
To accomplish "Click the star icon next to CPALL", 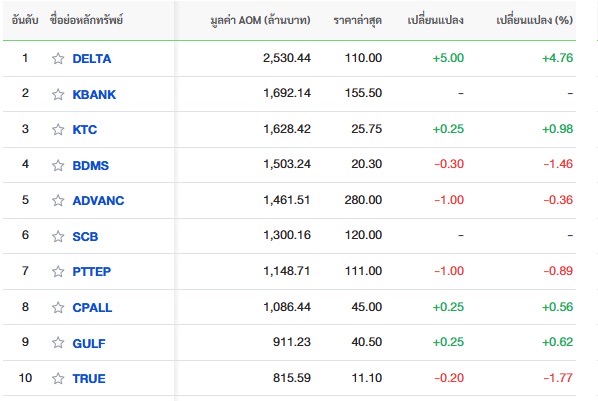I will pos(58,307).
